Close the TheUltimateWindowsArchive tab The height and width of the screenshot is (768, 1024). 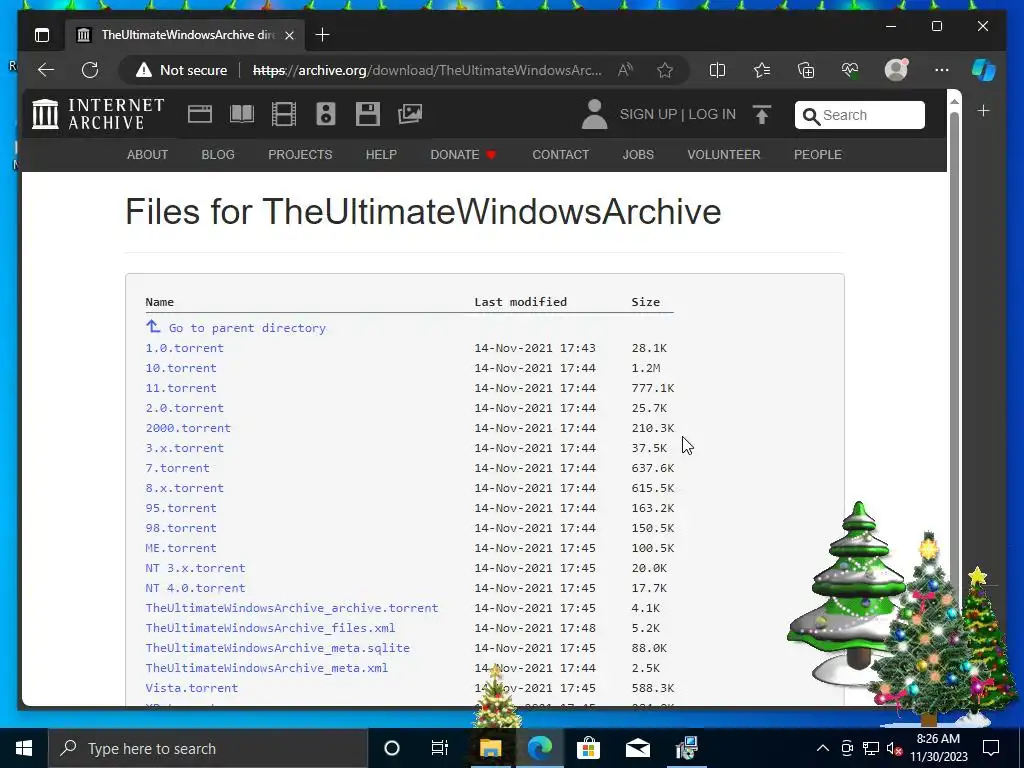pyautogui.click(x=289, y=35)
